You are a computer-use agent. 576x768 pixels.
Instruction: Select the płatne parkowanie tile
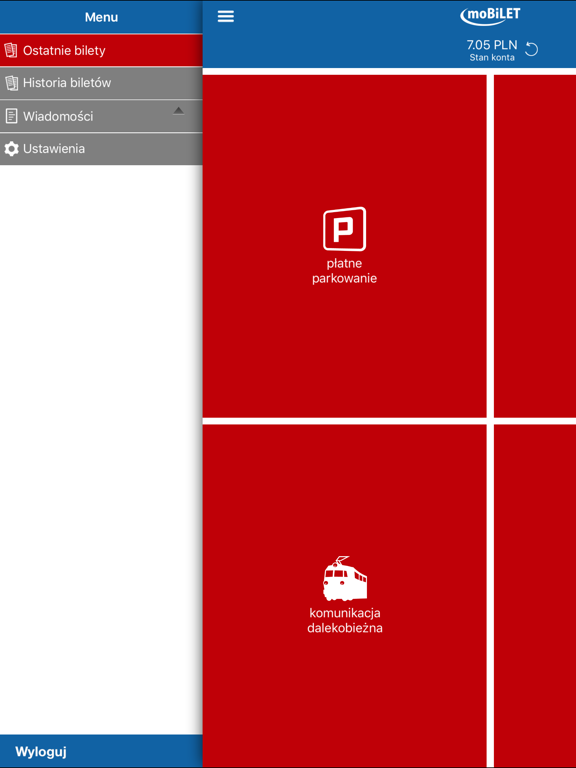point(344,246)
